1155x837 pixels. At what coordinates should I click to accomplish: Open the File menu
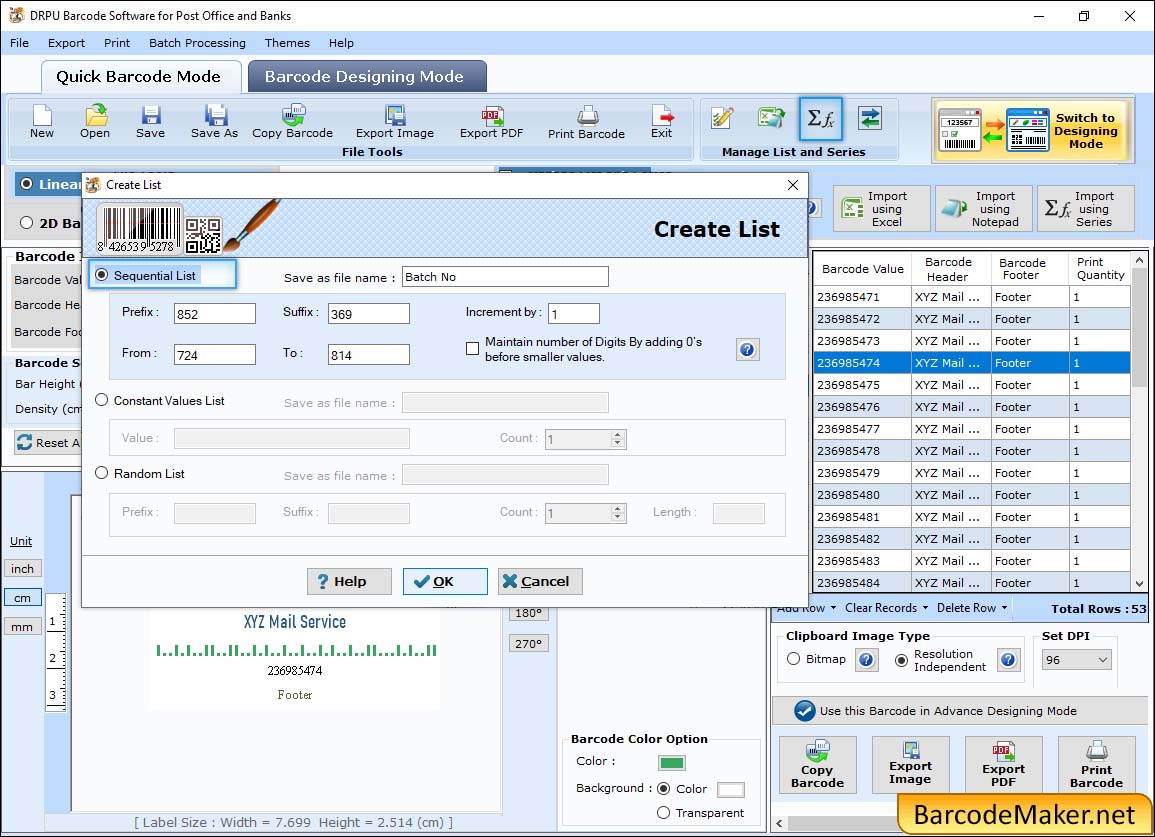click(19, 43)
